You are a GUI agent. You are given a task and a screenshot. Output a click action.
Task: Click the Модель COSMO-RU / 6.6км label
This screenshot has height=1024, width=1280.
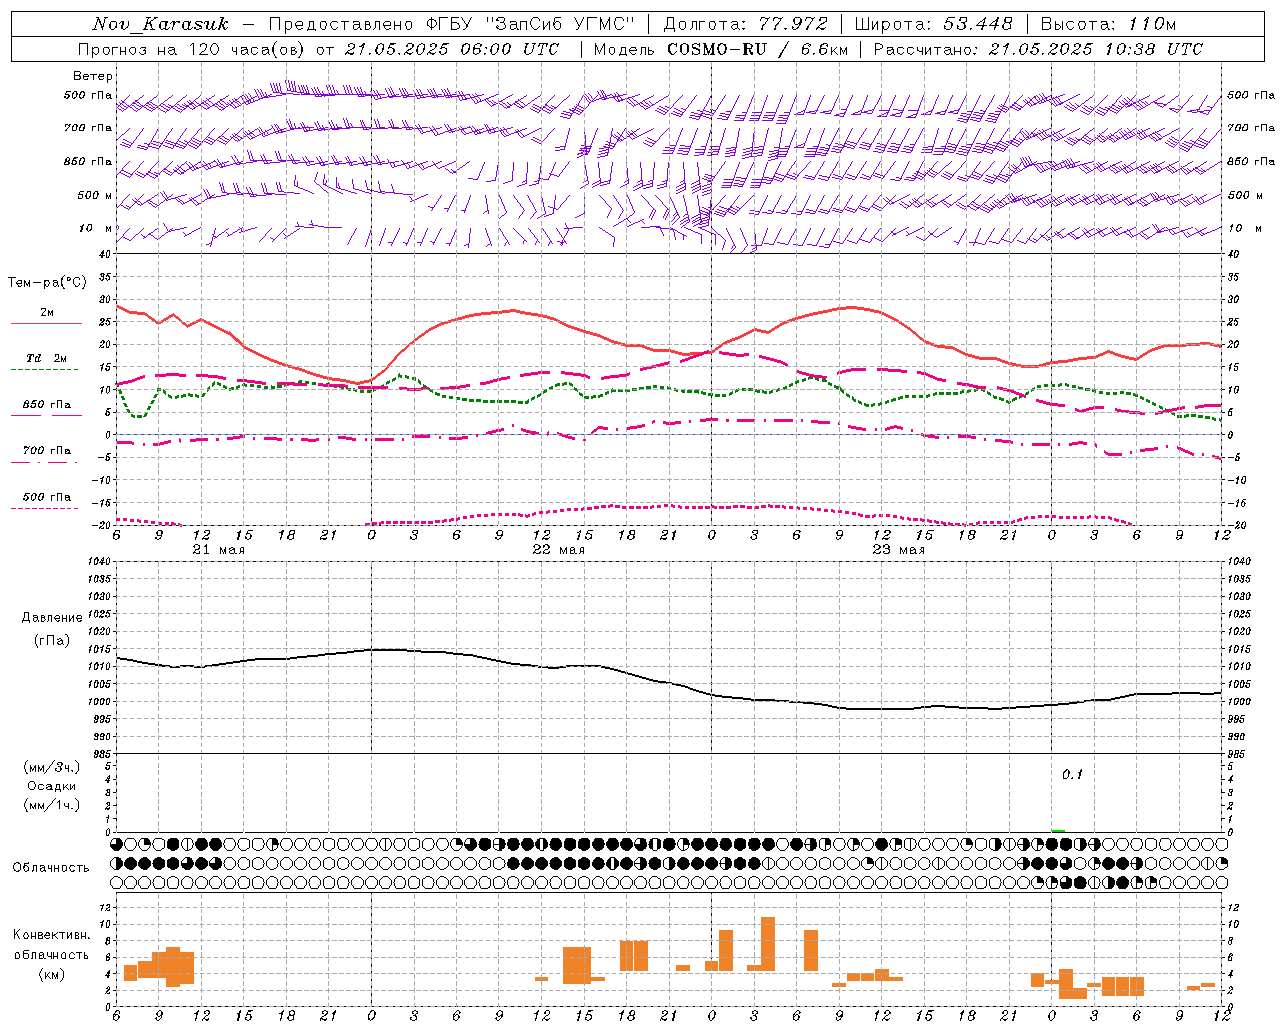[720, 49]
